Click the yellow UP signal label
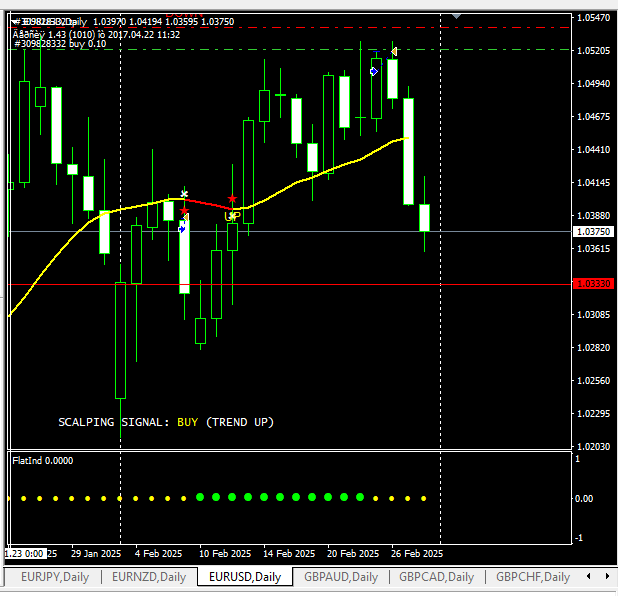Image resolution: width=618 pixels, height=596 pixels. 232,216
